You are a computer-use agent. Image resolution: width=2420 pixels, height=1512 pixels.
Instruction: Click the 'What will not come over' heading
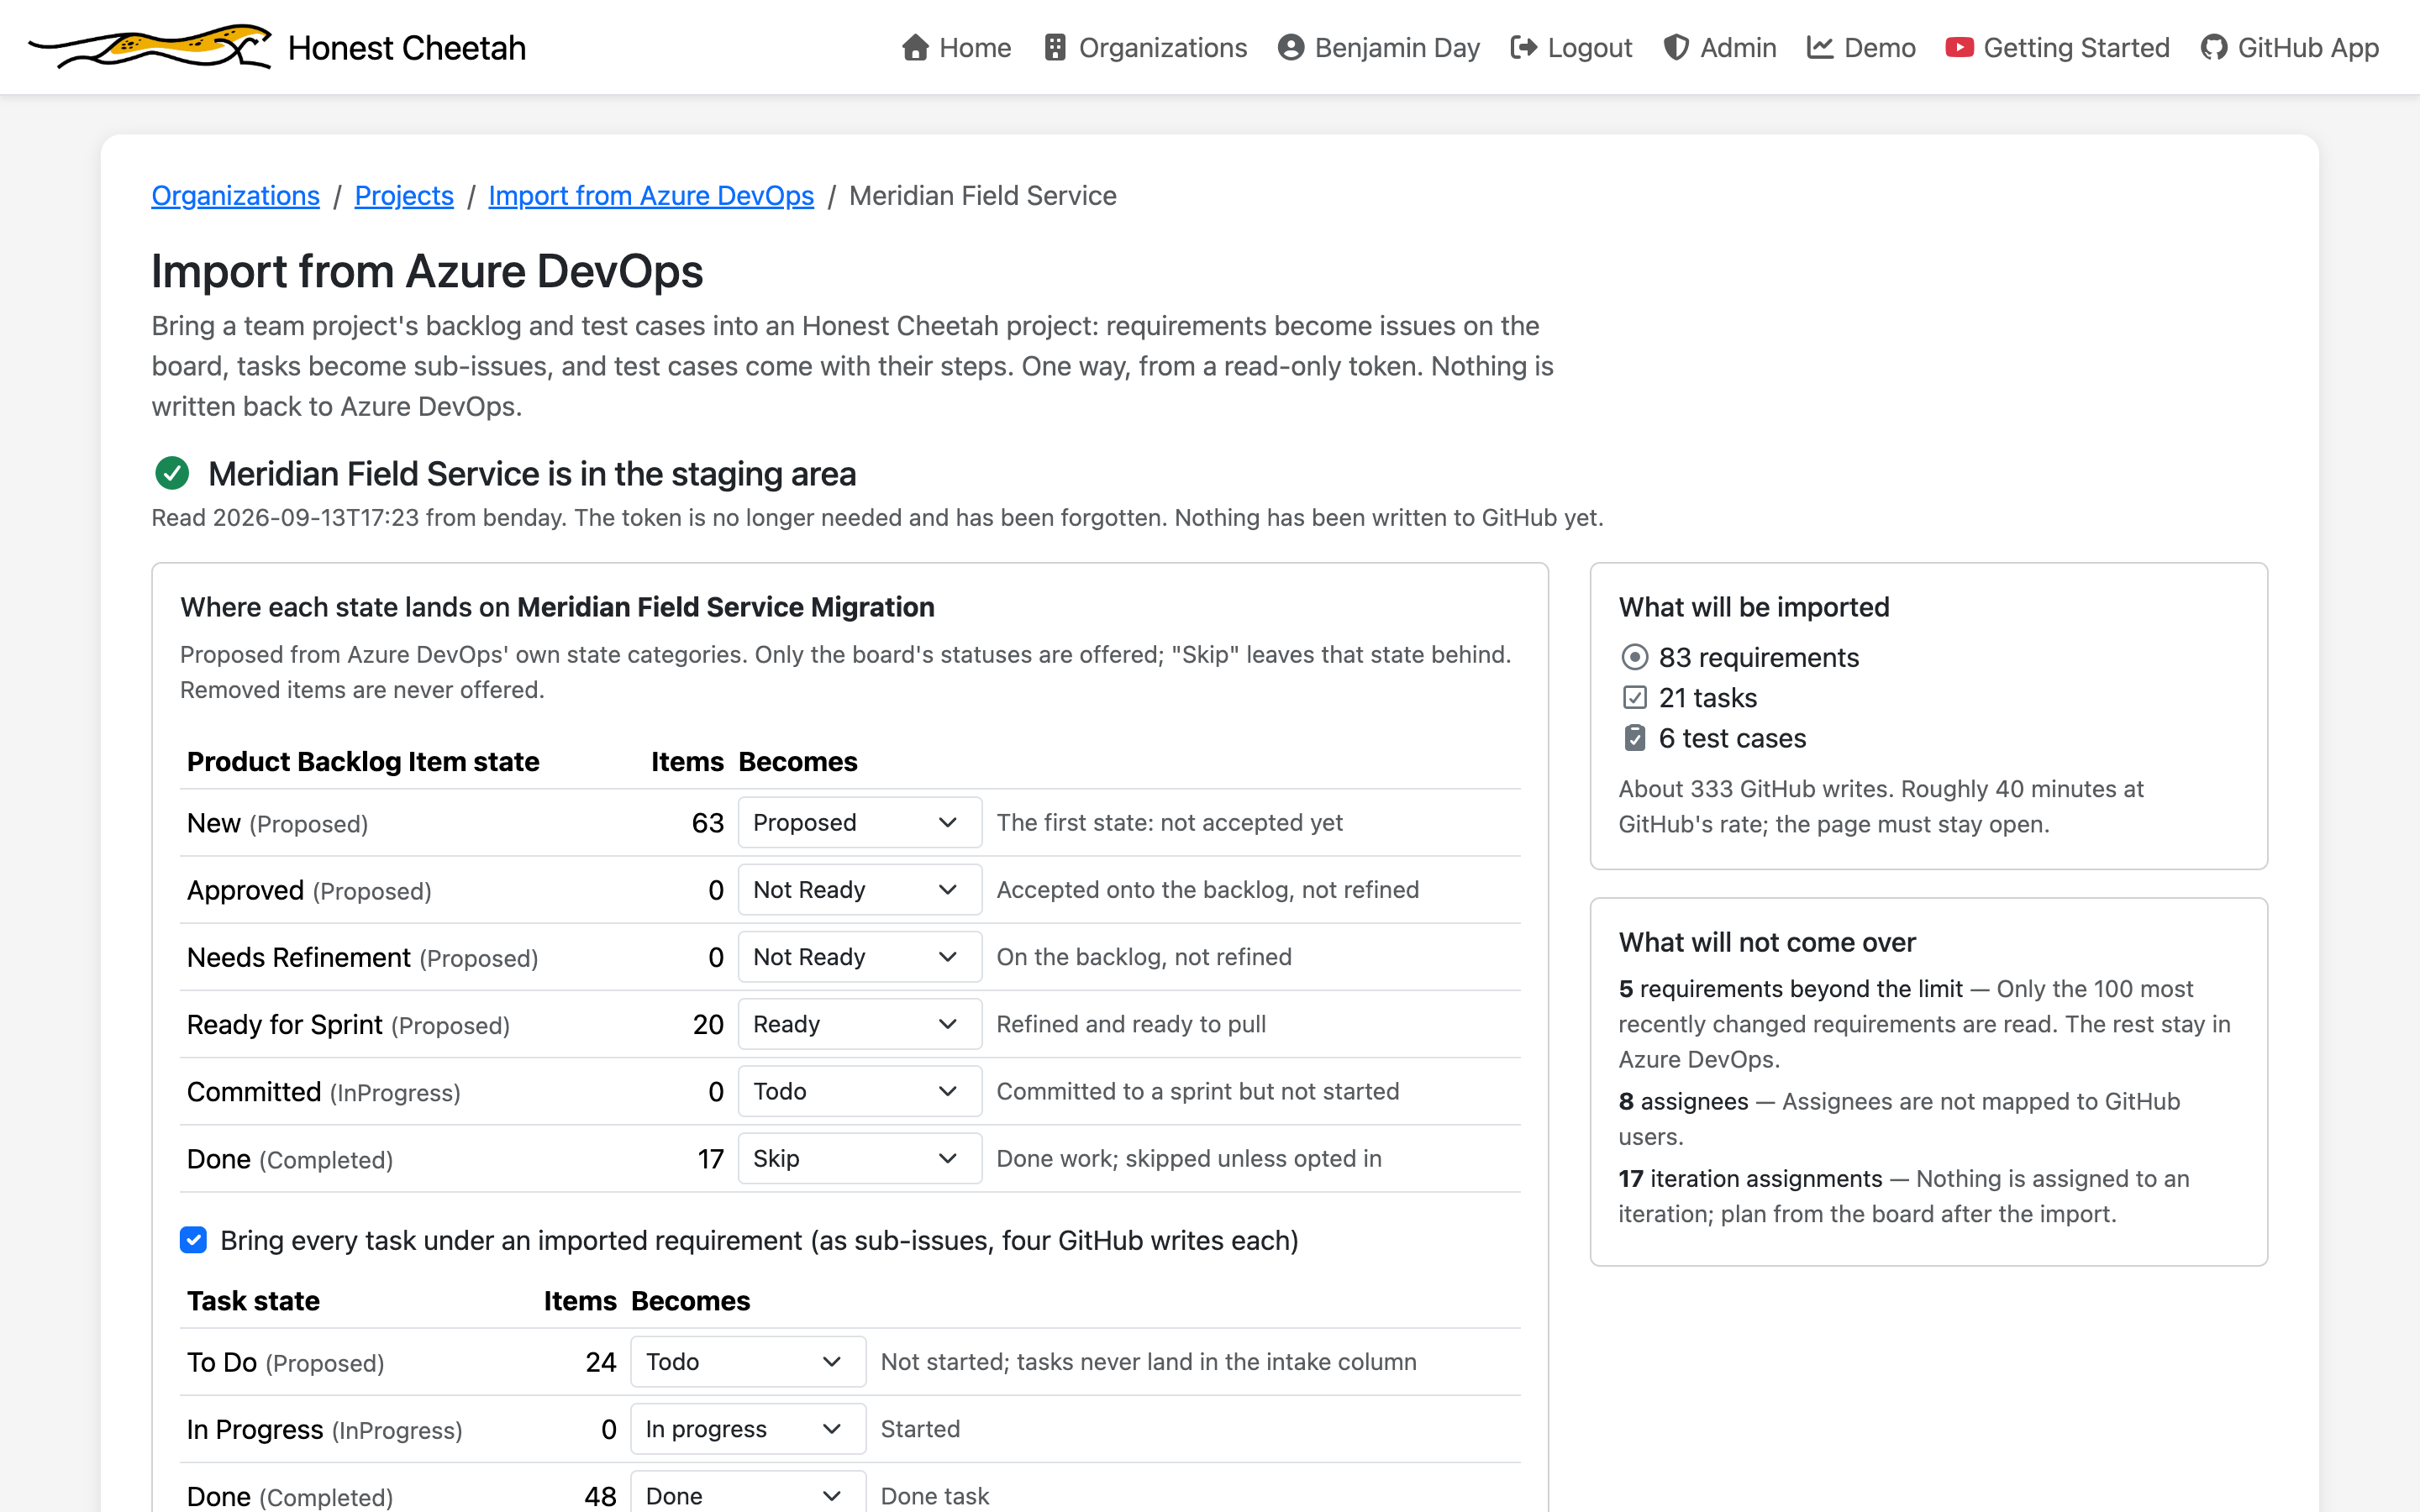(1767, 942)
